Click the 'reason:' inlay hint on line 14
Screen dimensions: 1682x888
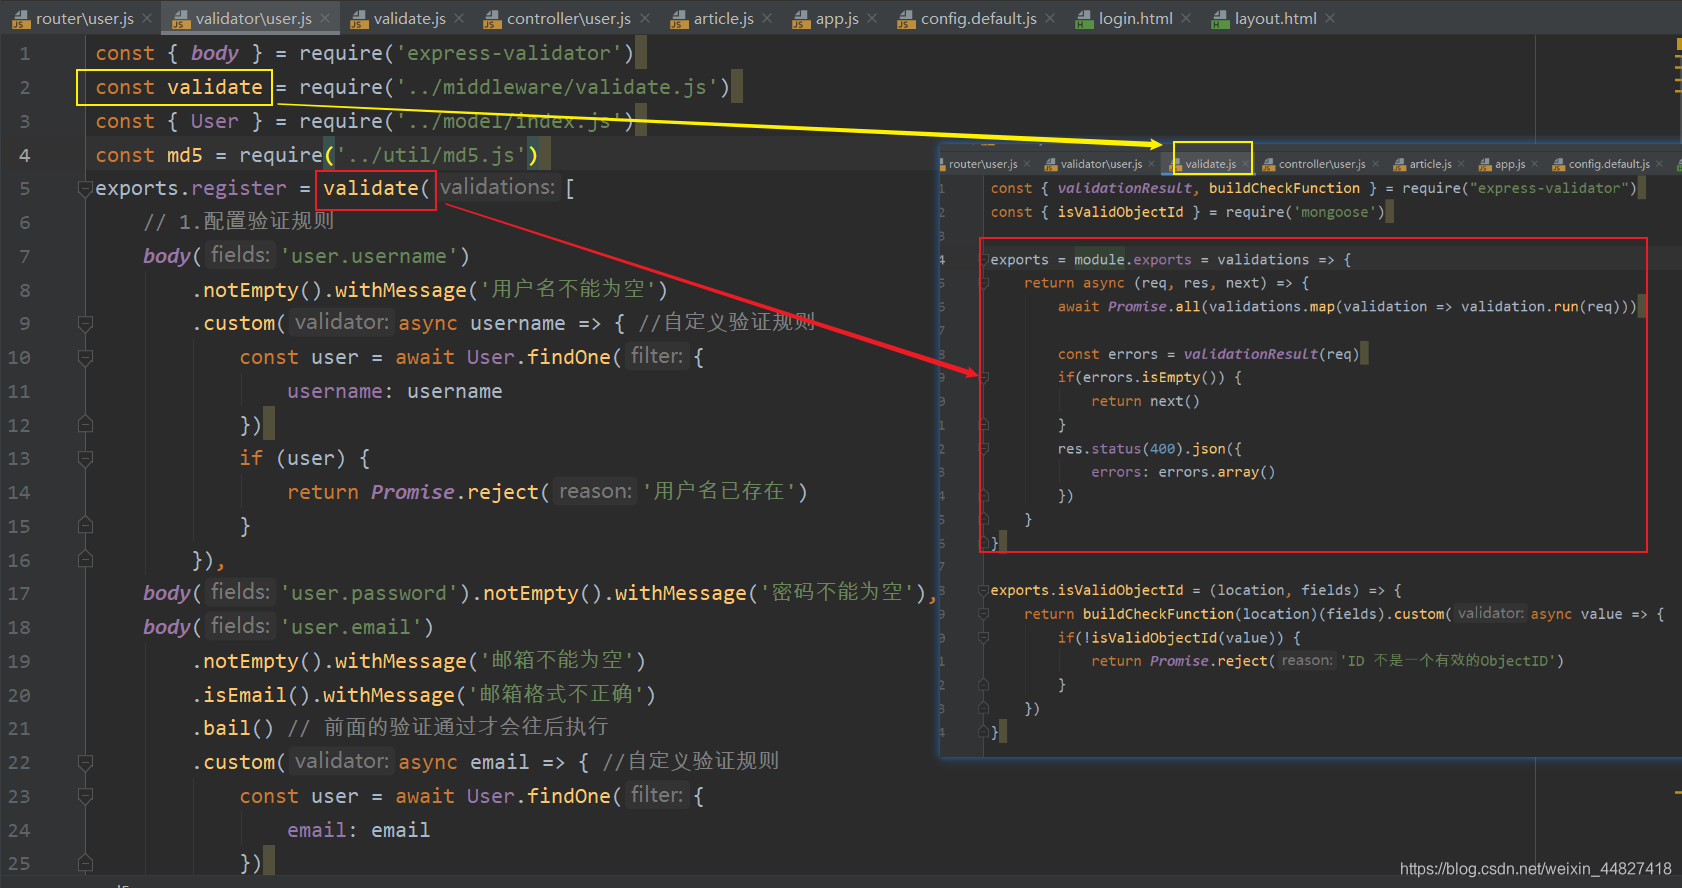[595, 491]
